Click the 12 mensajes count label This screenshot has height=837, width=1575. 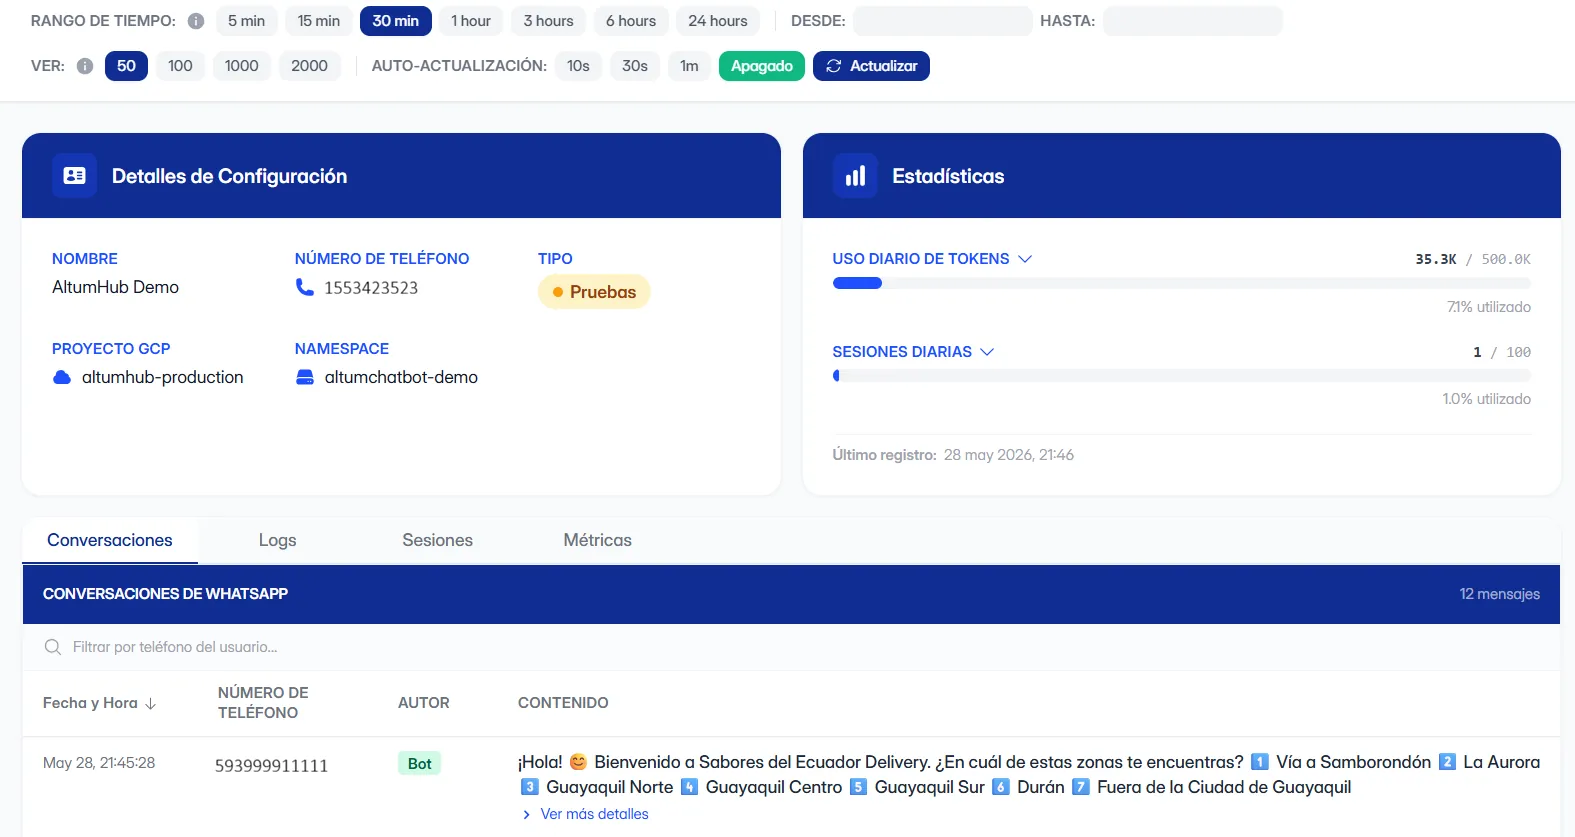1499,594
